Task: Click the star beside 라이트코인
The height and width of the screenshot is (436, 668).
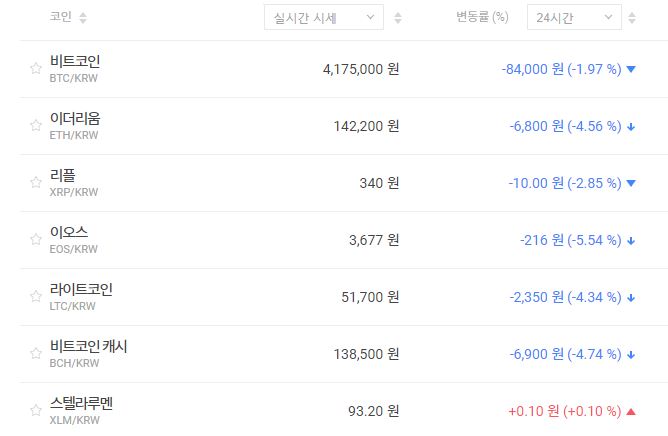Action: click(36, 297)
